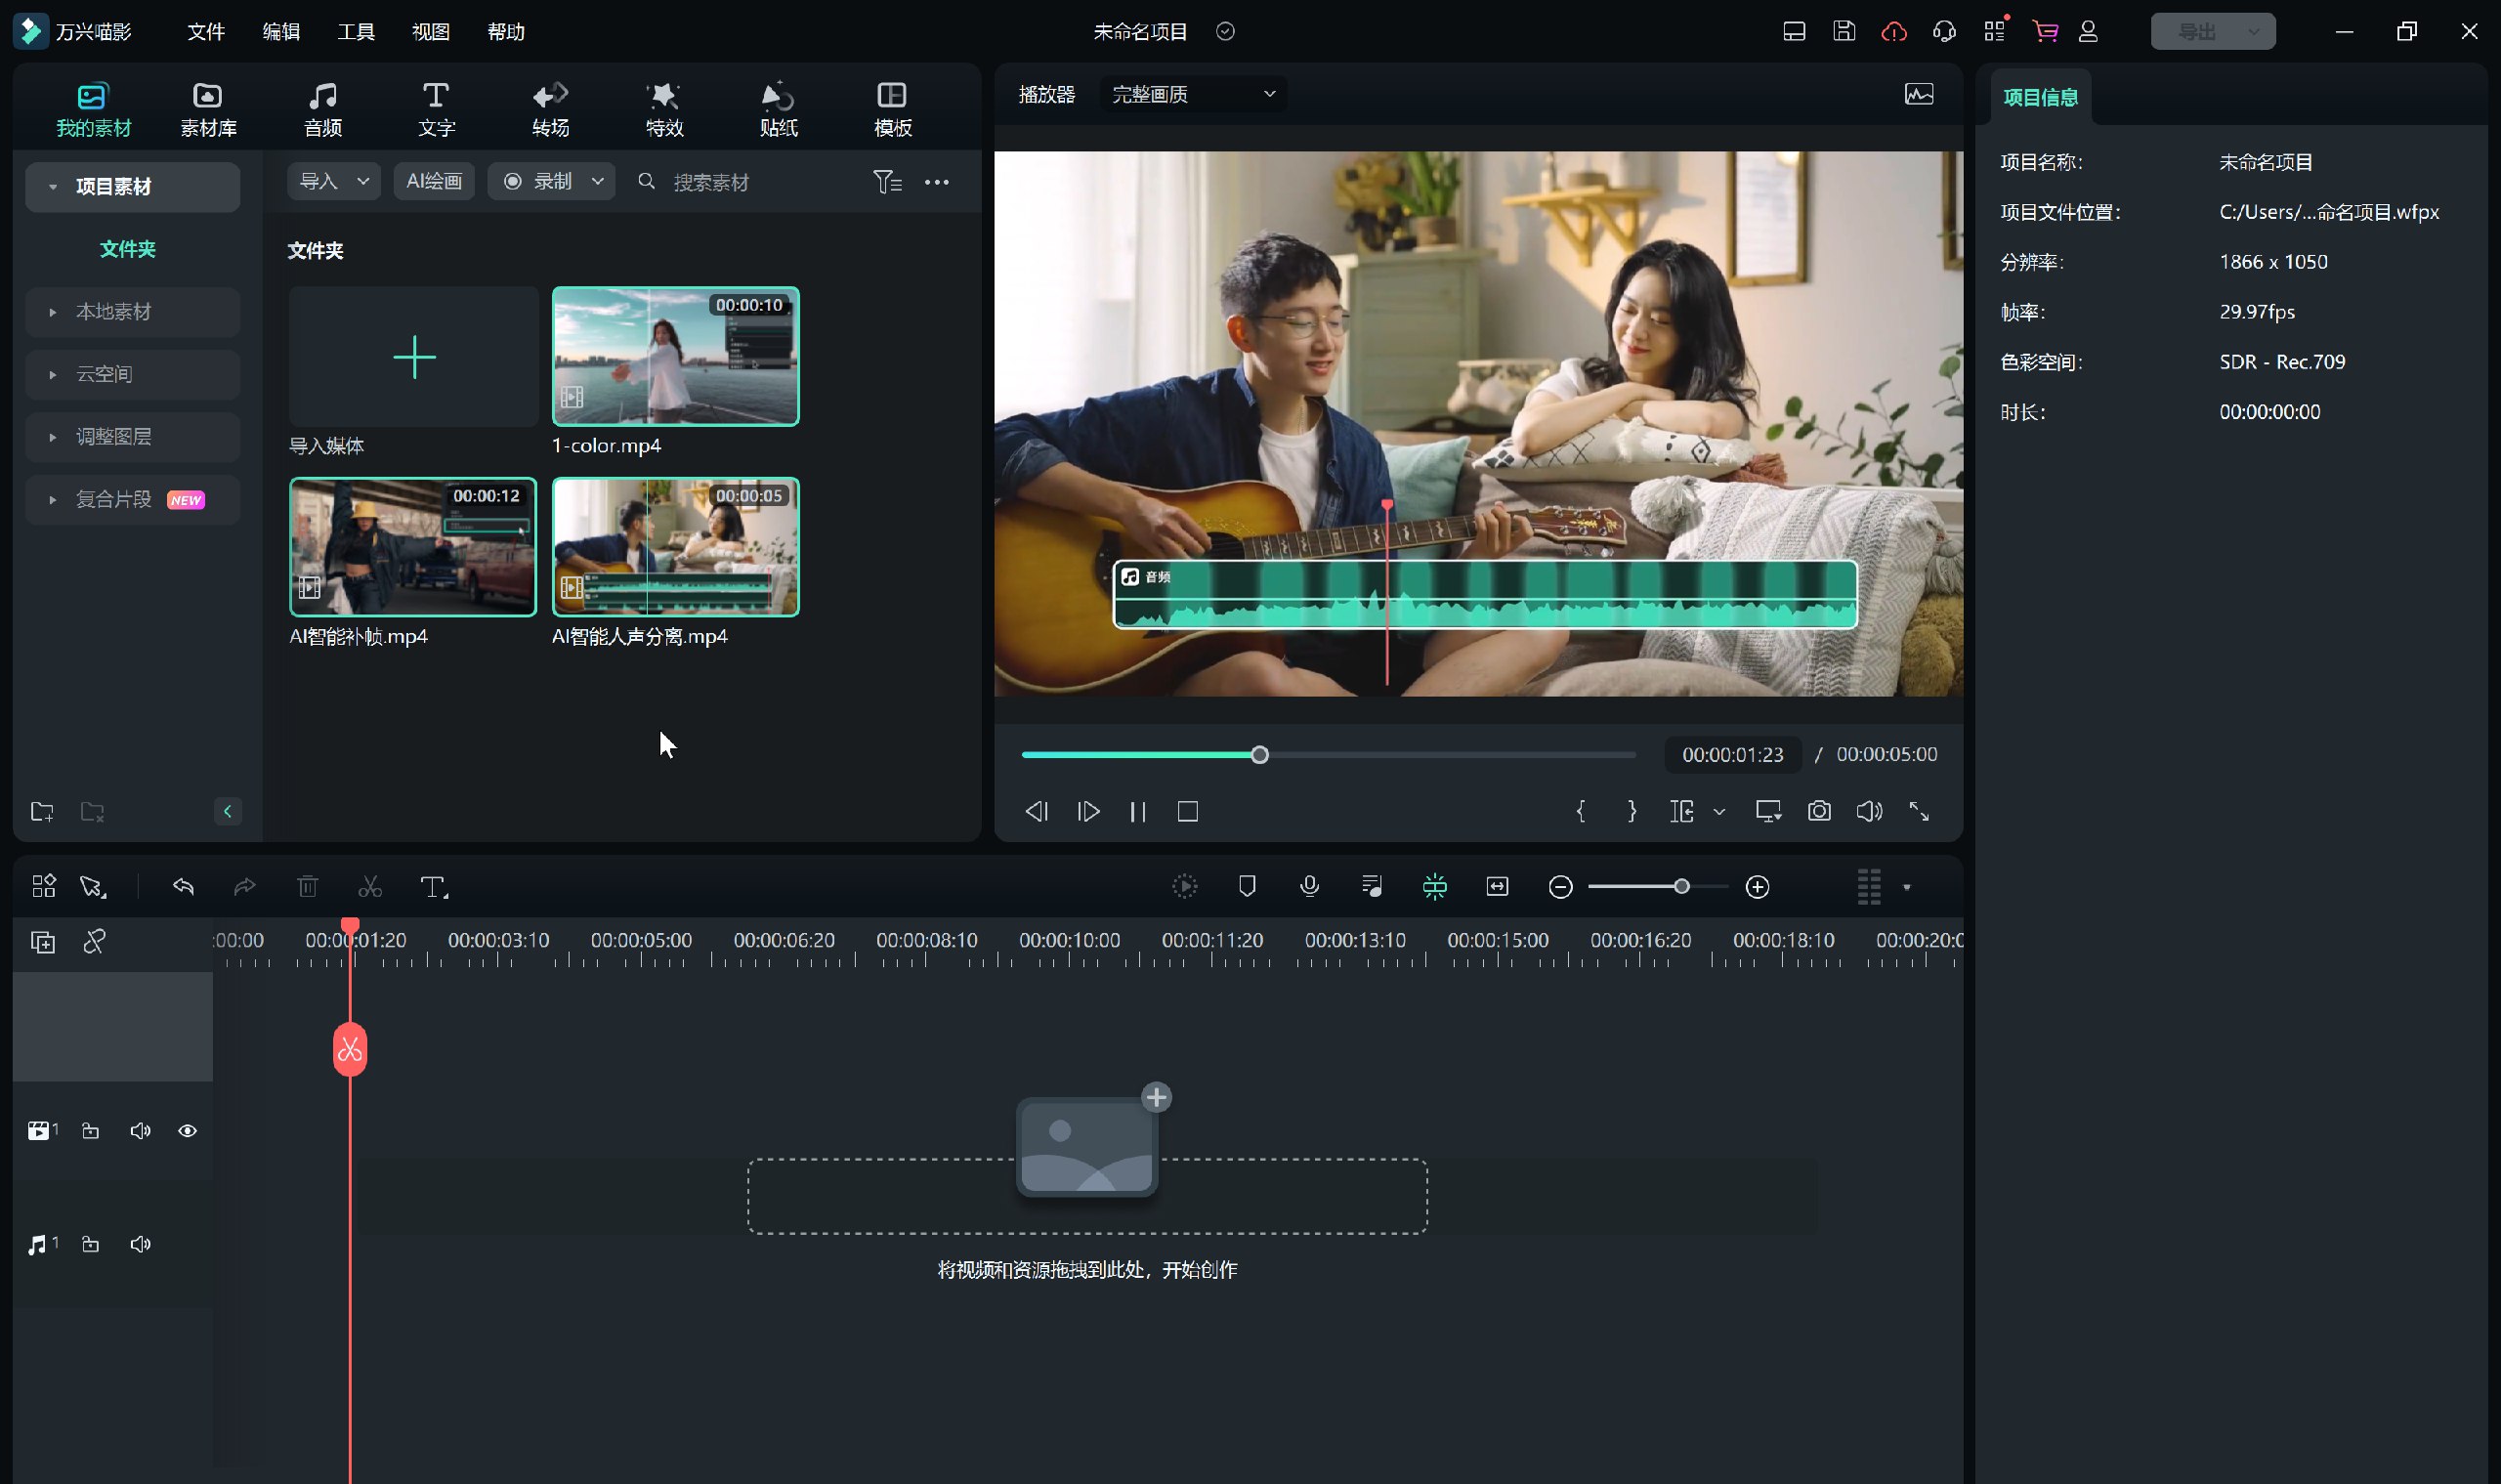This screenshot has width=2501, height=1484.
Task: Click the 导入 import button
Action: (x=319, y=181)
